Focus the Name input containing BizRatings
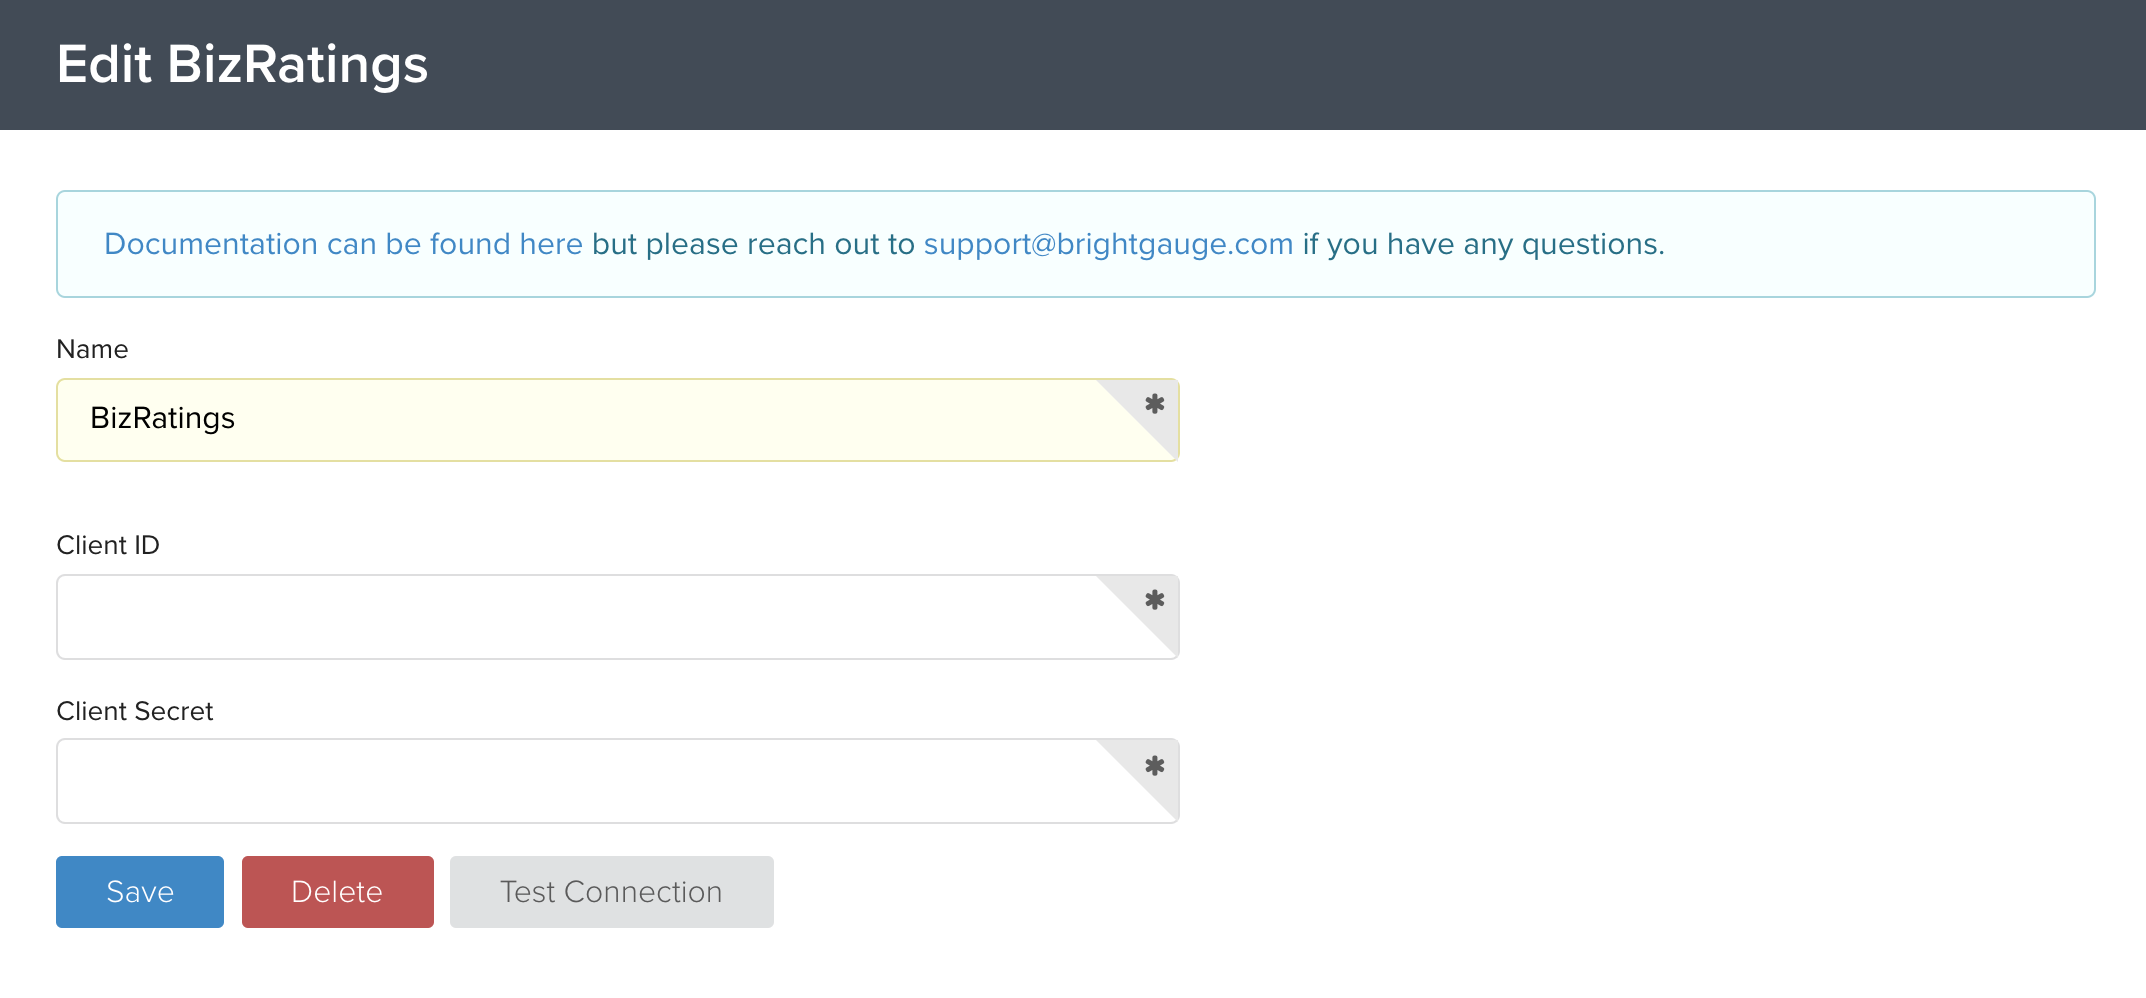The height and width of the screenshot is (998, 2146). [x=618, y=420]
